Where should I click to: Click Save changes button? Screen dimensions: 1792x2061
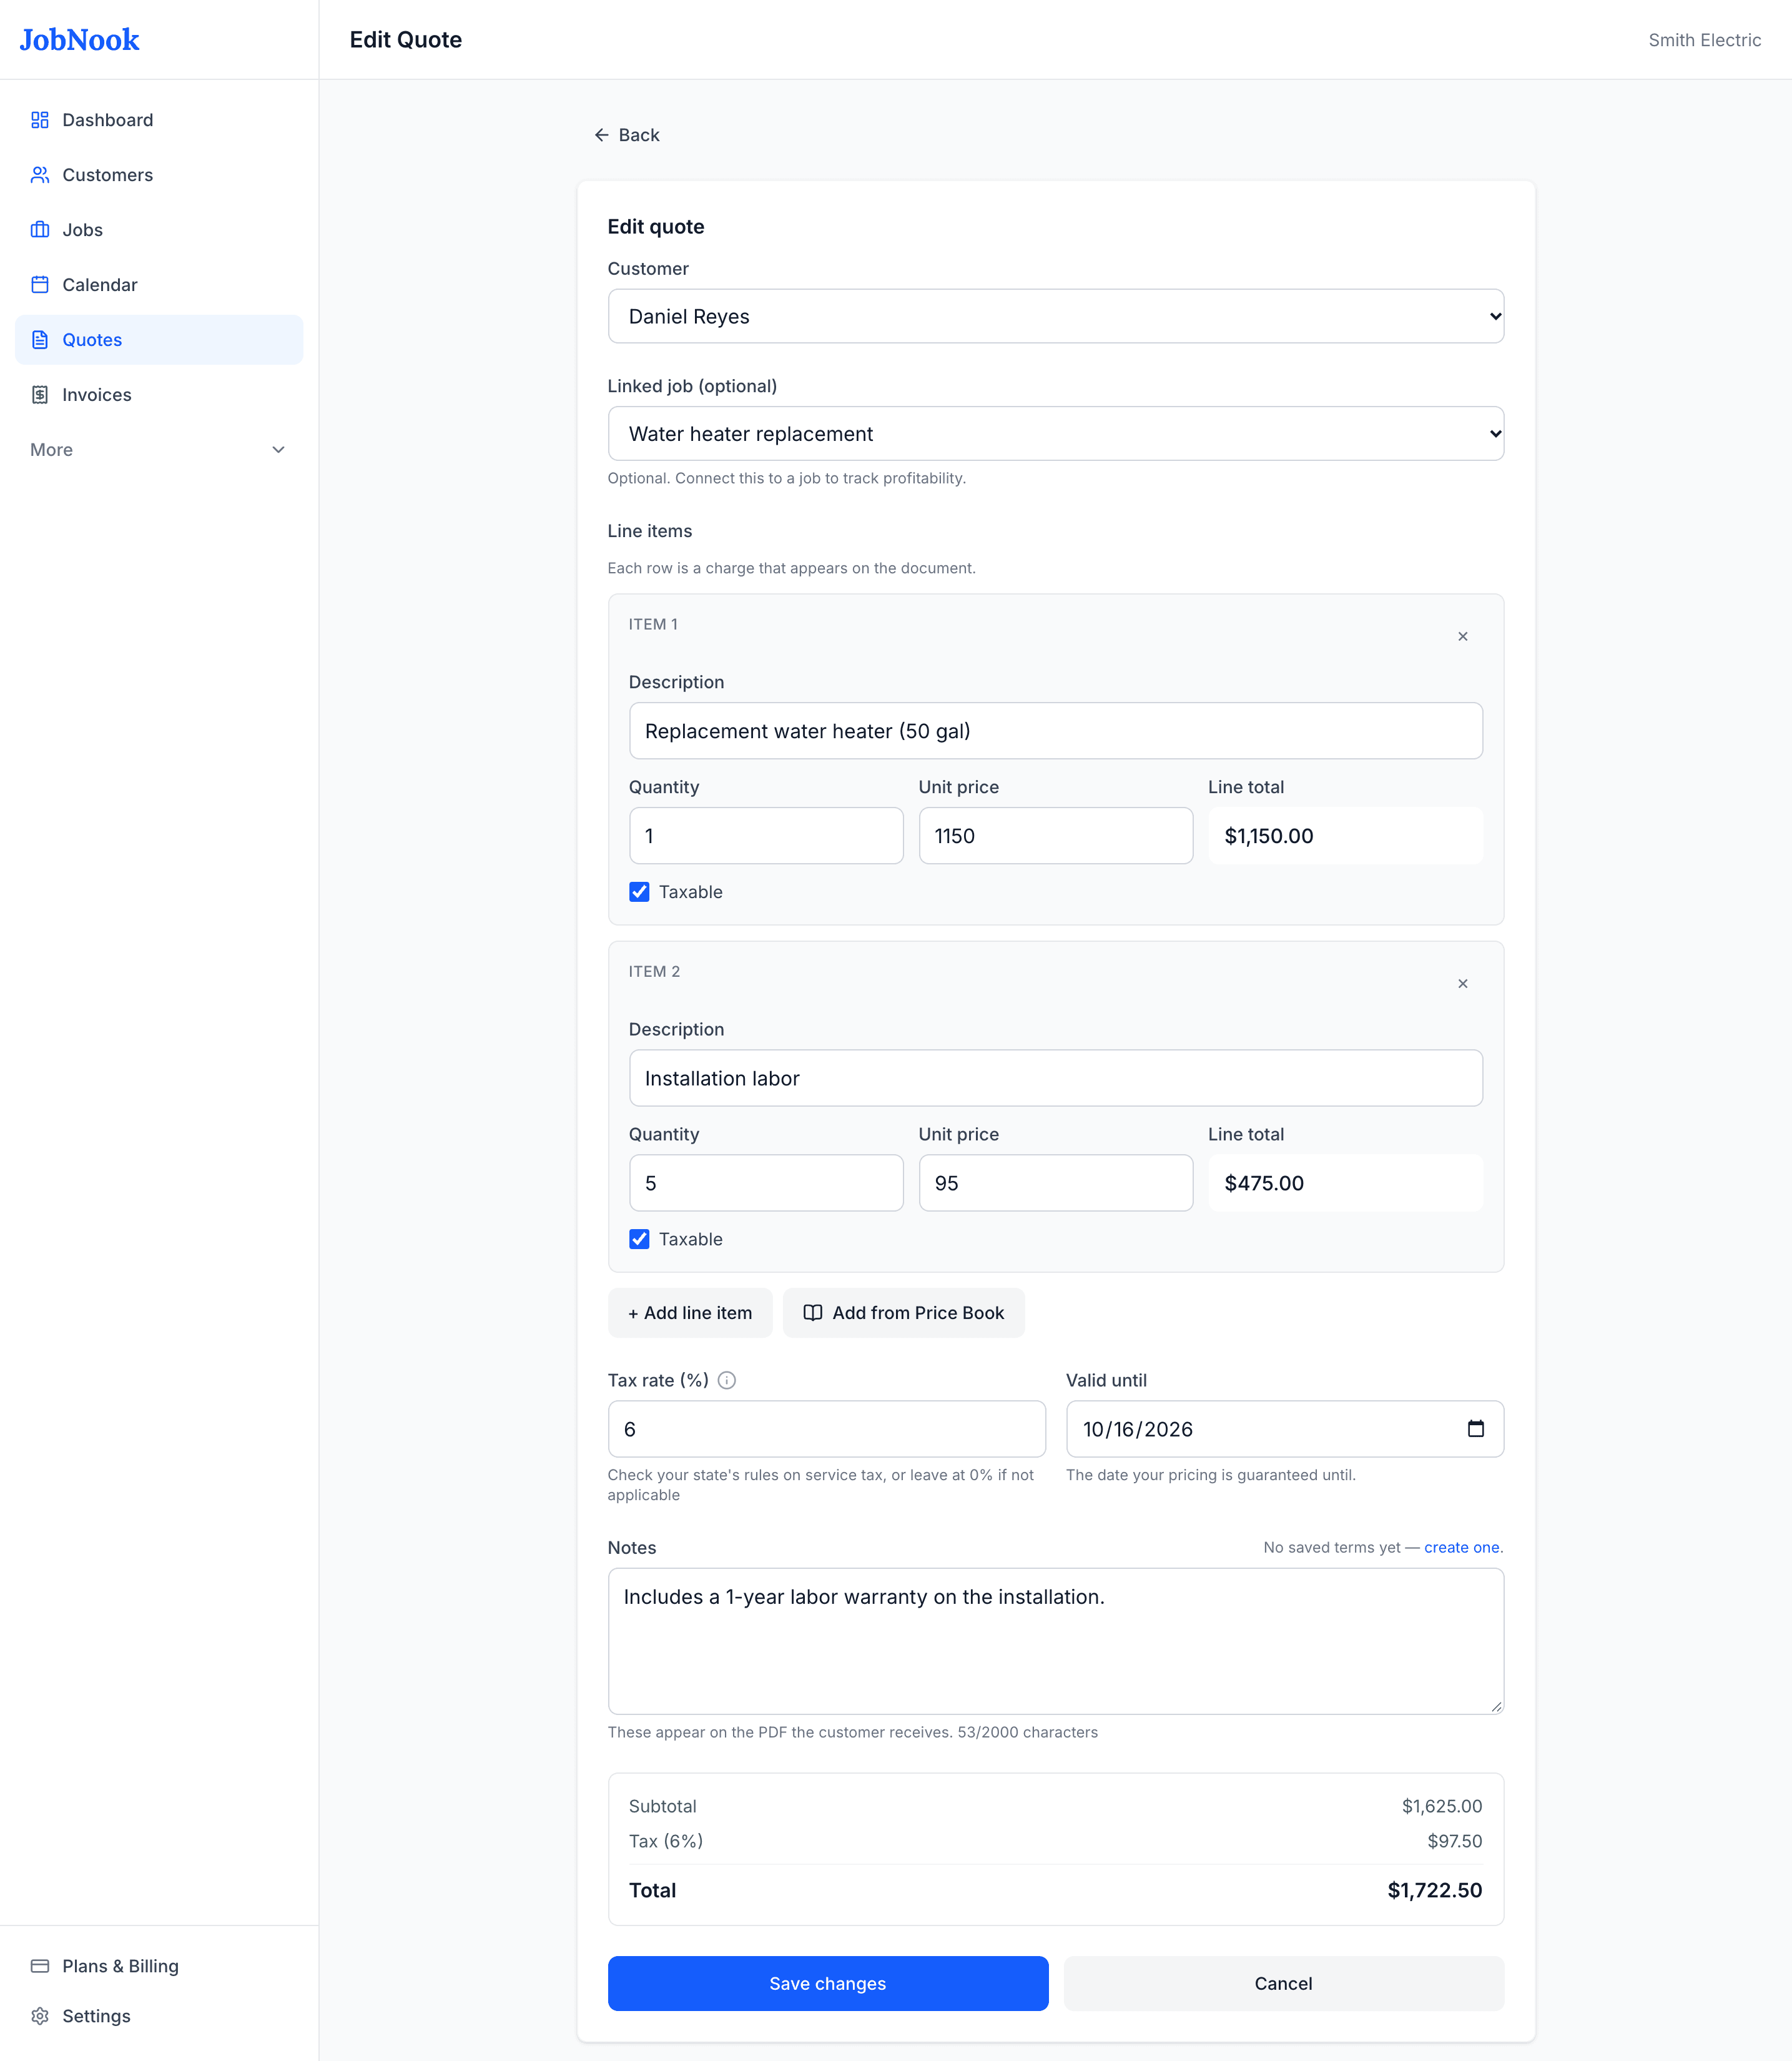tap(828, 1983)
